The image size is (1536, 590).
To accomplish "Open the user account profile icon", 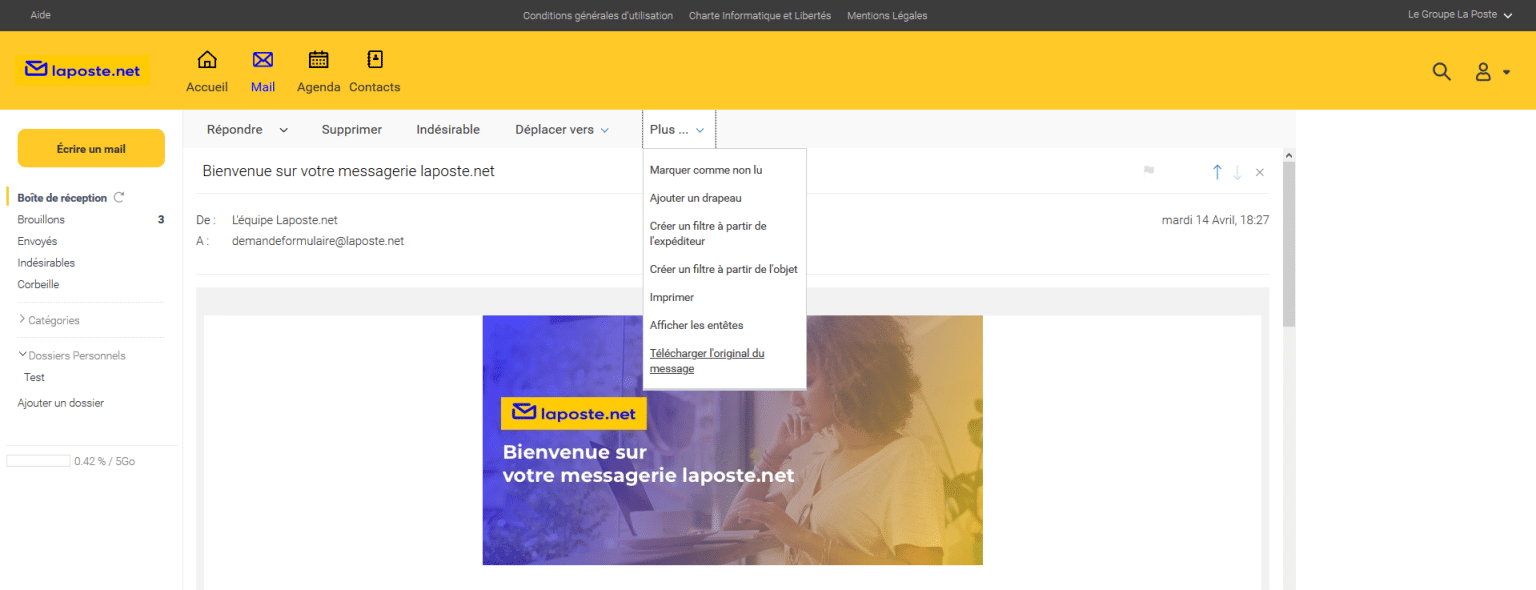I will click(1484, 72).
